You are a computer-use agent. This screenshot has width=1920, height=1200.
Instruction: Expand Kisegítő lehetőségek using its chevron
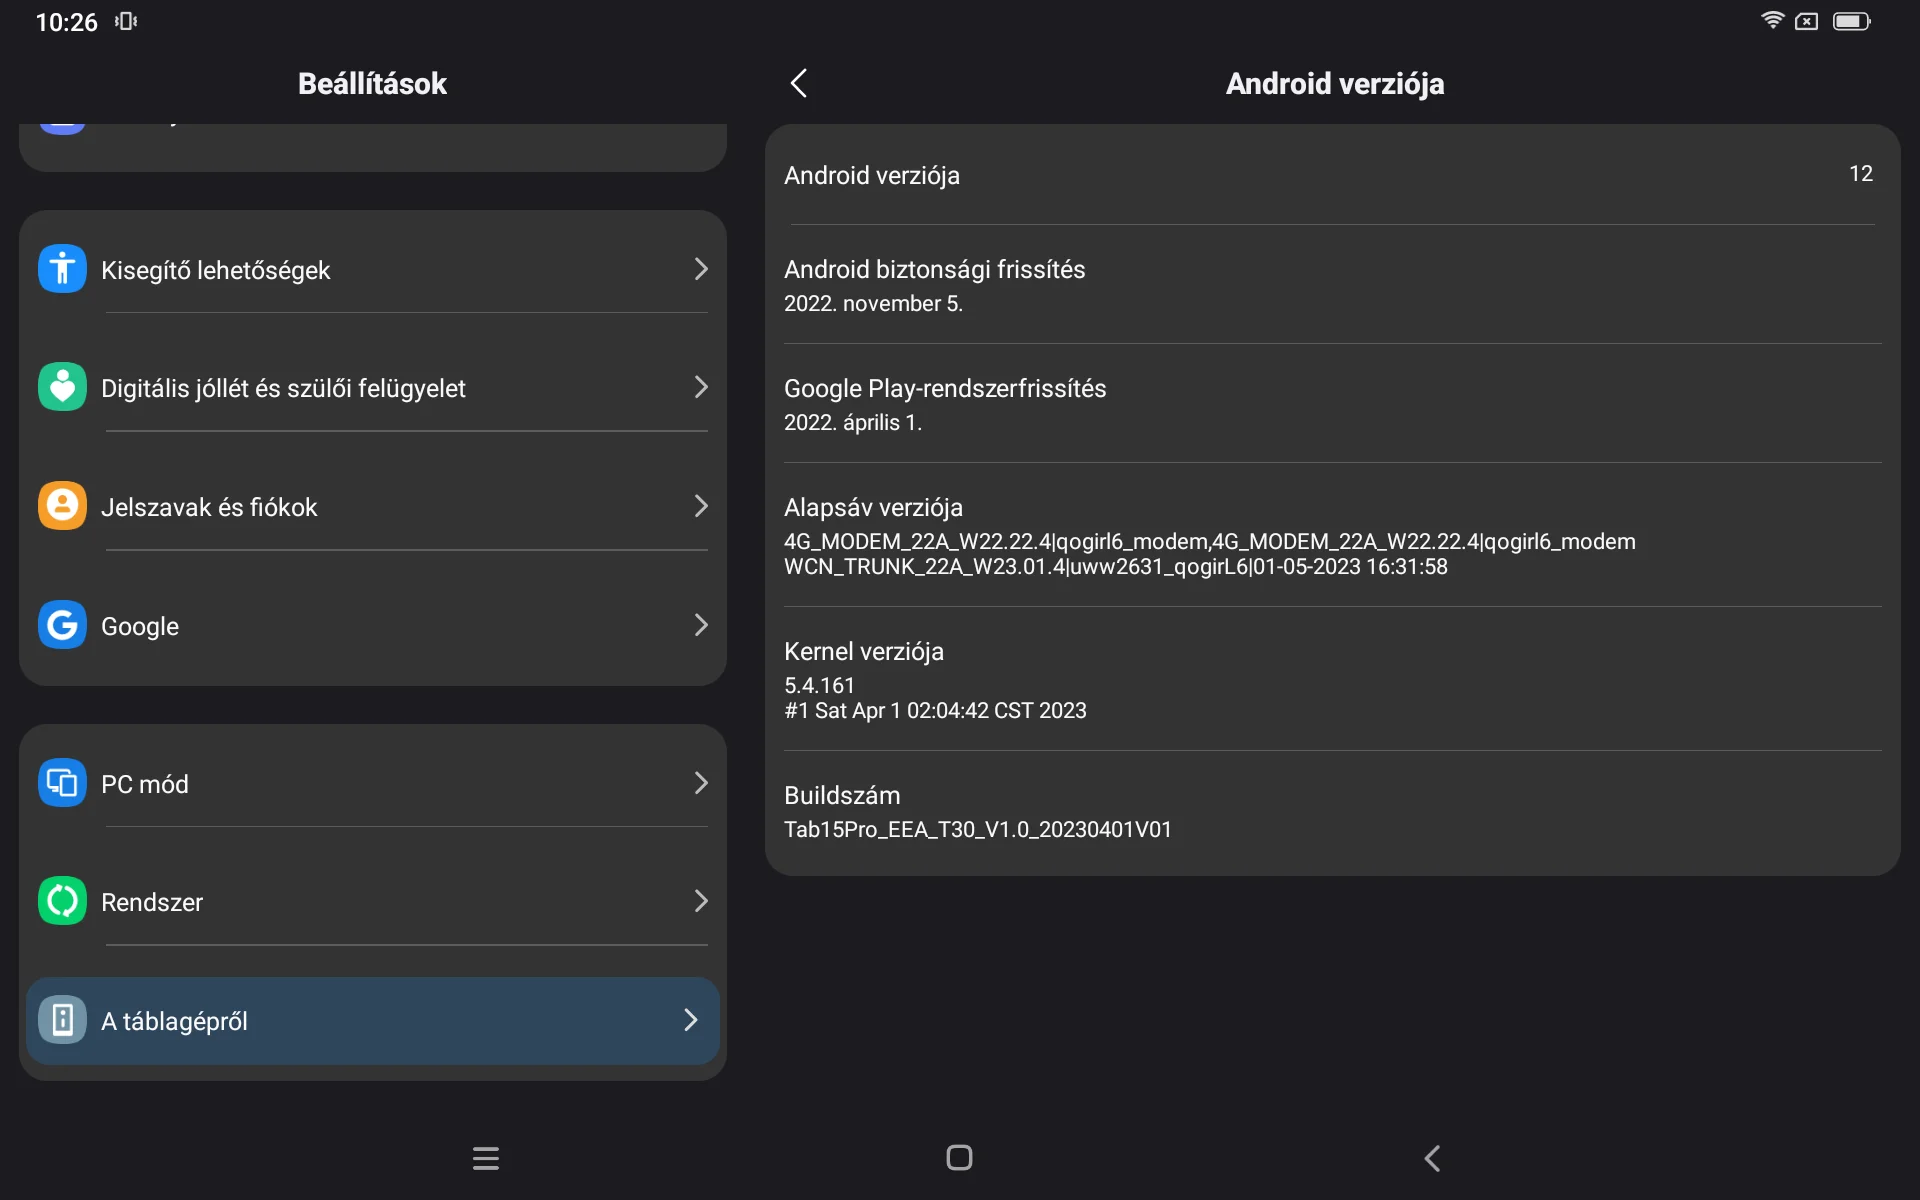700,269
